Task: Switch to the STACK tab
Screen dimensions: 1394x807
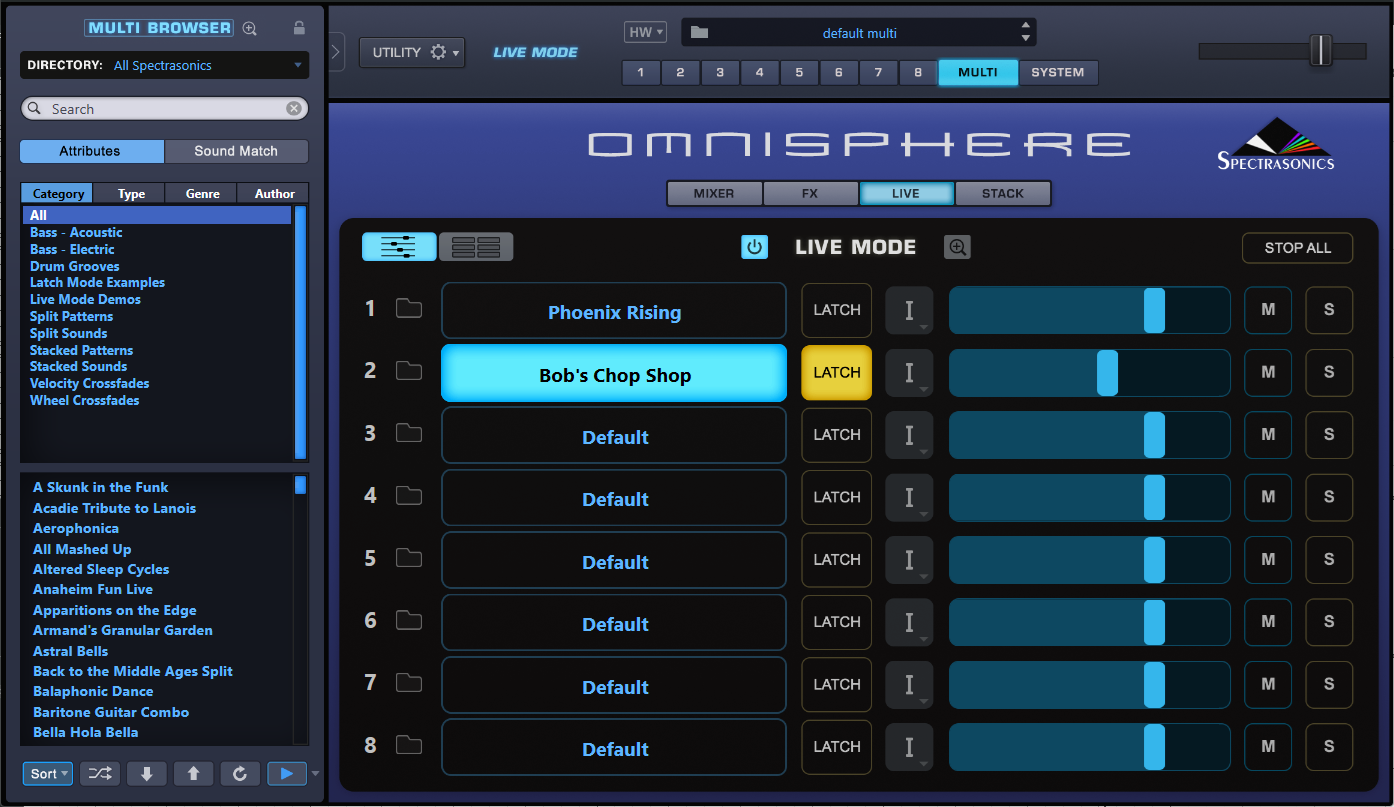Action: [1003, 193]
